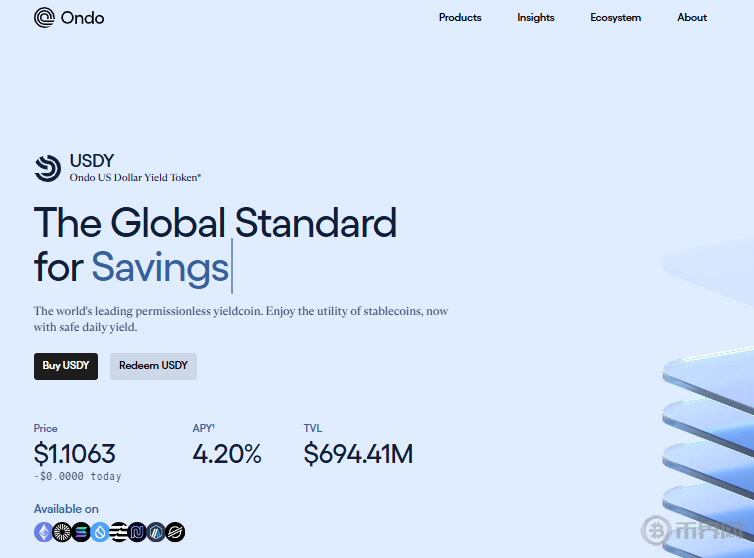Select the Solana network icon
754x558 pixels.
[x=81, y=532]
